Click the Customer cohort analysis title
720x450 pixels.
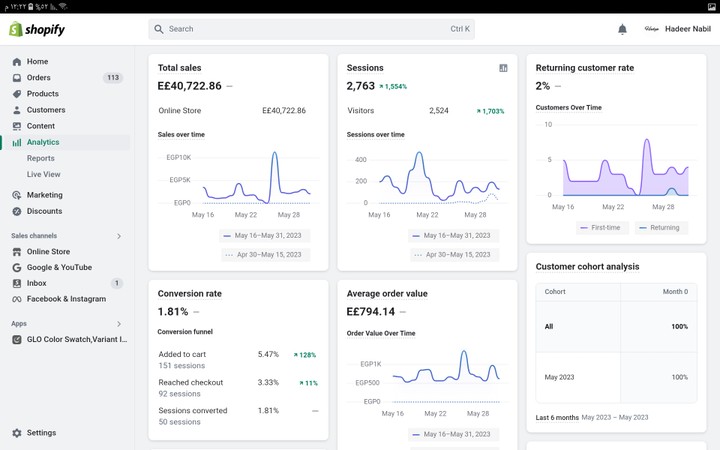[587, 266]
